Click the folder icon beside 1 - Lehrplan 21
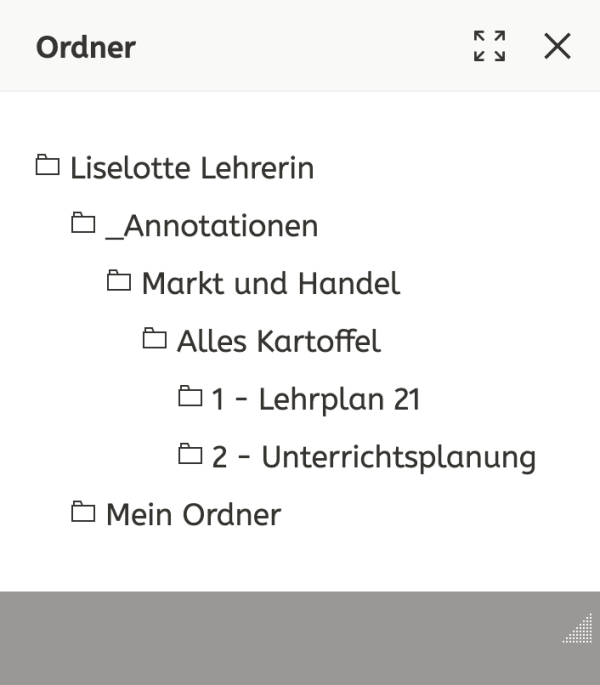600x685 pixels. click(191, 396)
